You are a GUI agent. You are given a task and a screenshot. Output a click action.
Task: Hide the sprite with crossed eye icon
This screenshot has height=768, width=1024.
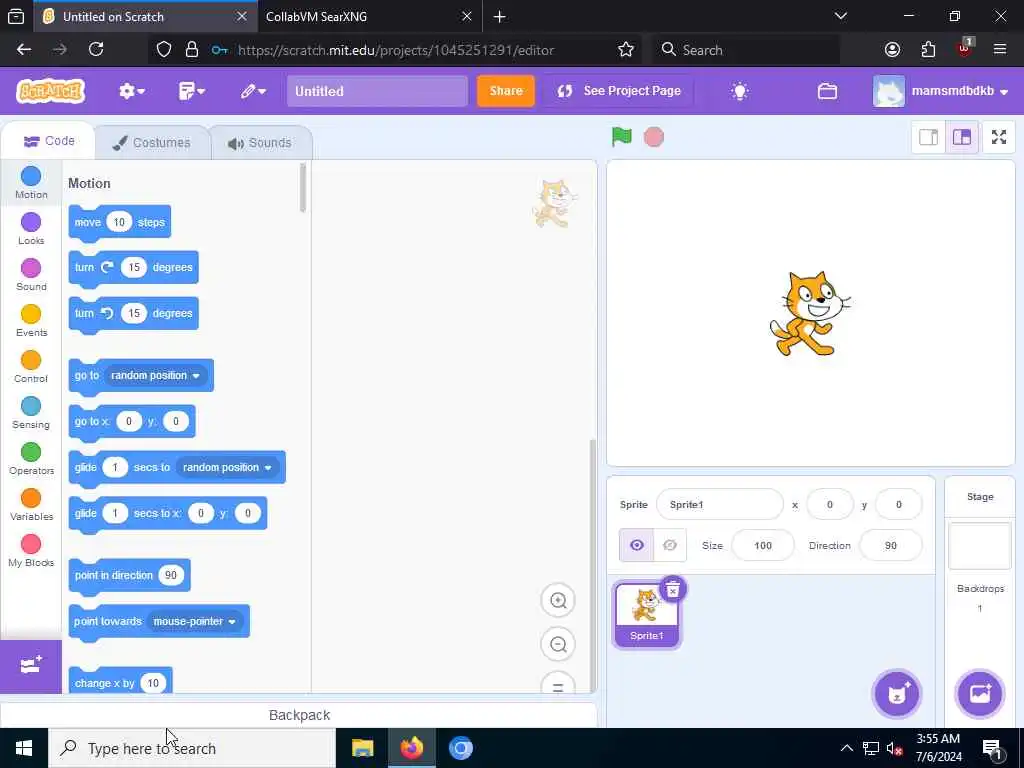(669, 545)
